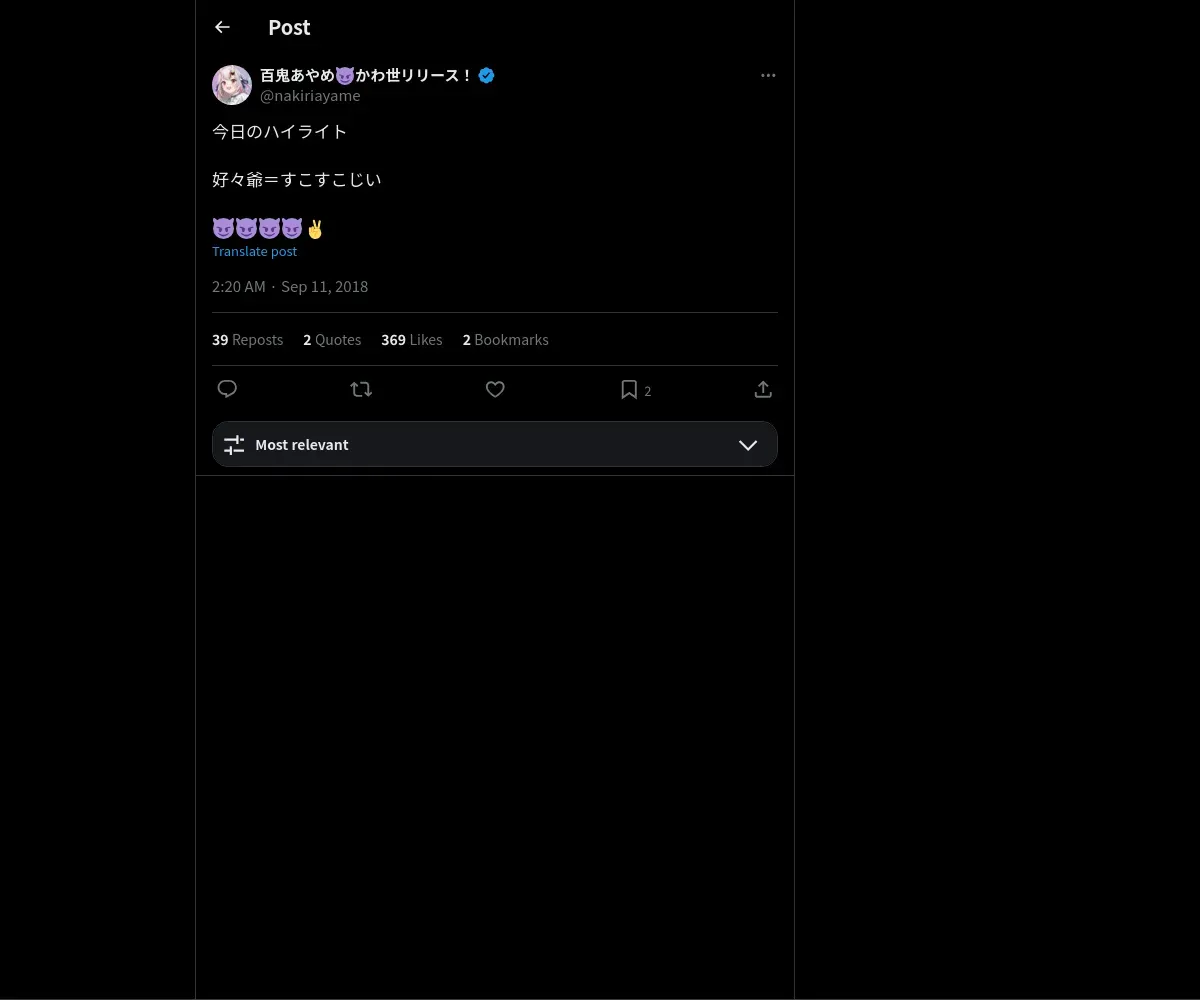View the 369 Likes list
The image size is (1200, 1000).
[x=411, y=340]
